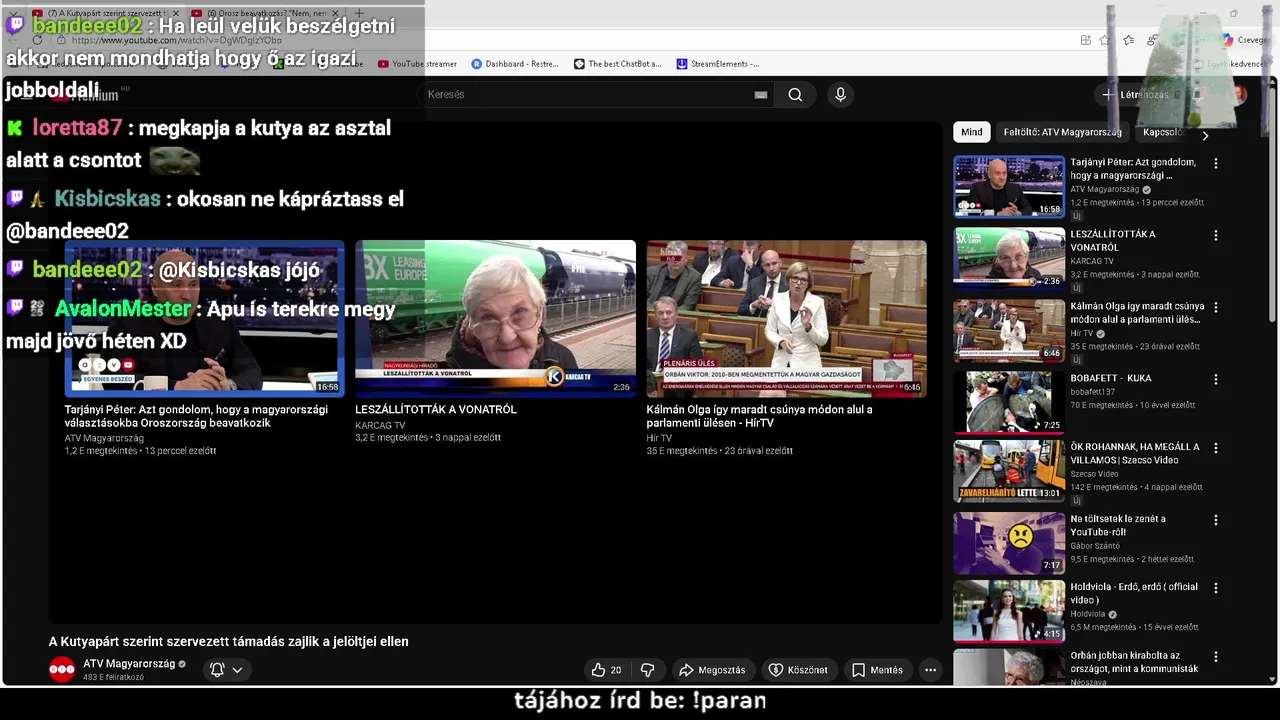Open the Orbán jobban kirabolta az országot video
The image size is (1280, 720).
click(x=1009, y=668)
